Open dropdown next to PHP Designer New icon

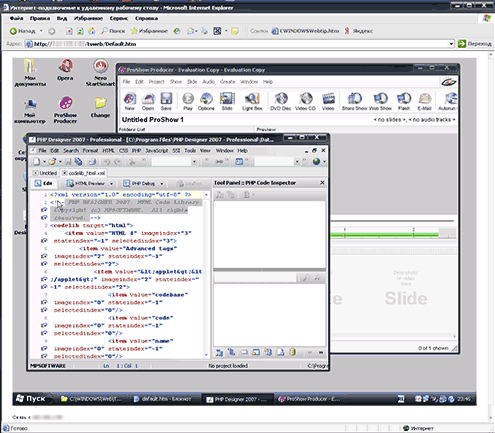pos(44,162)
